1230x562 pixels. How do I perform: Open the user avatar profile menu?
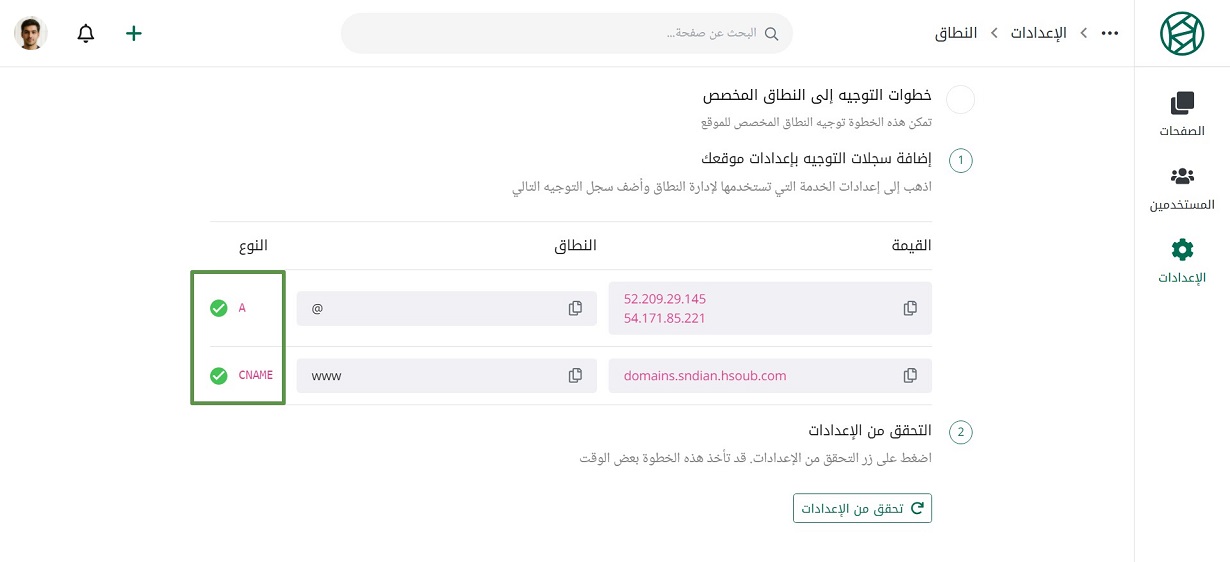tap(31, 33)
